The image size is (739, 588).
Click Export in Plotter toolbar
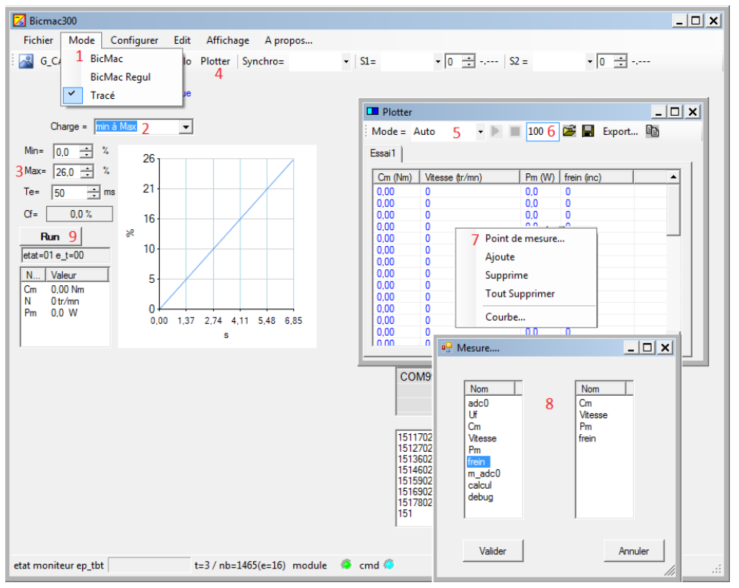620,131
